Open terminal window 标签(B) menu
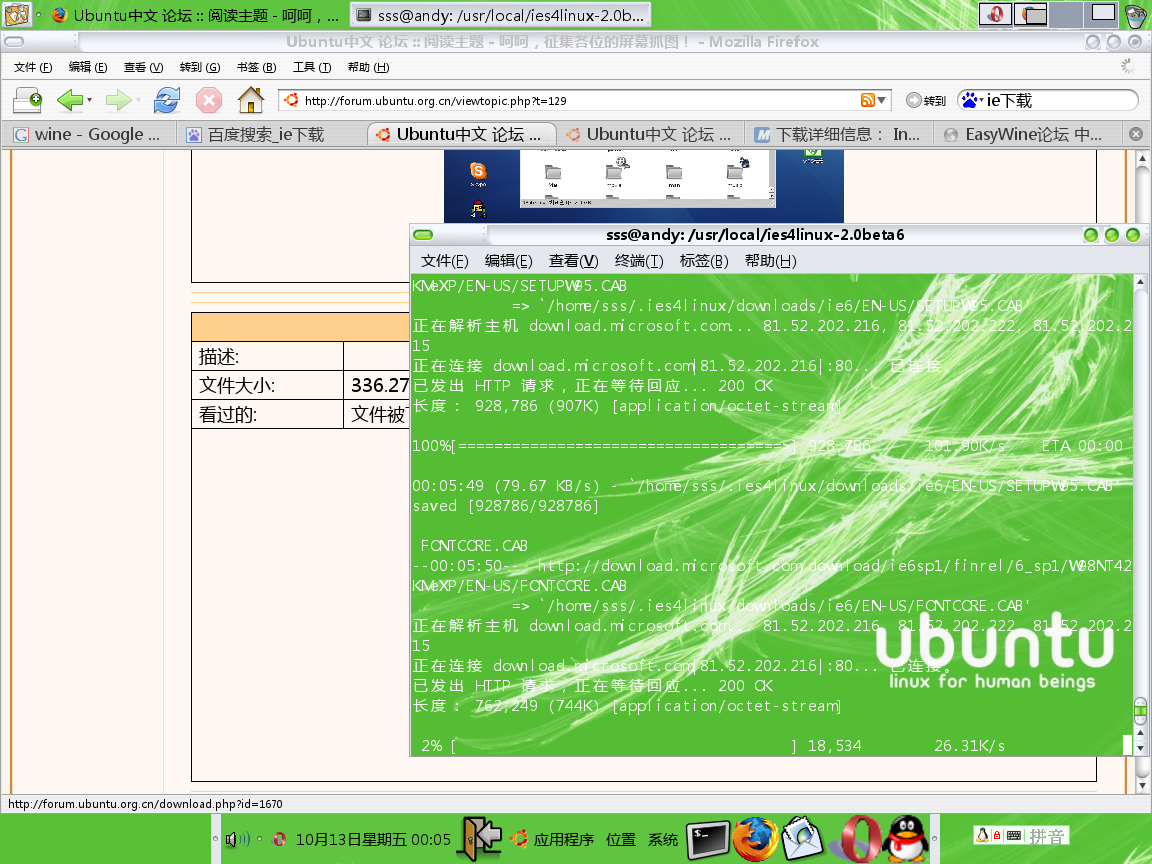Viewport: 1152px width, 864px height. click(704, 261)
